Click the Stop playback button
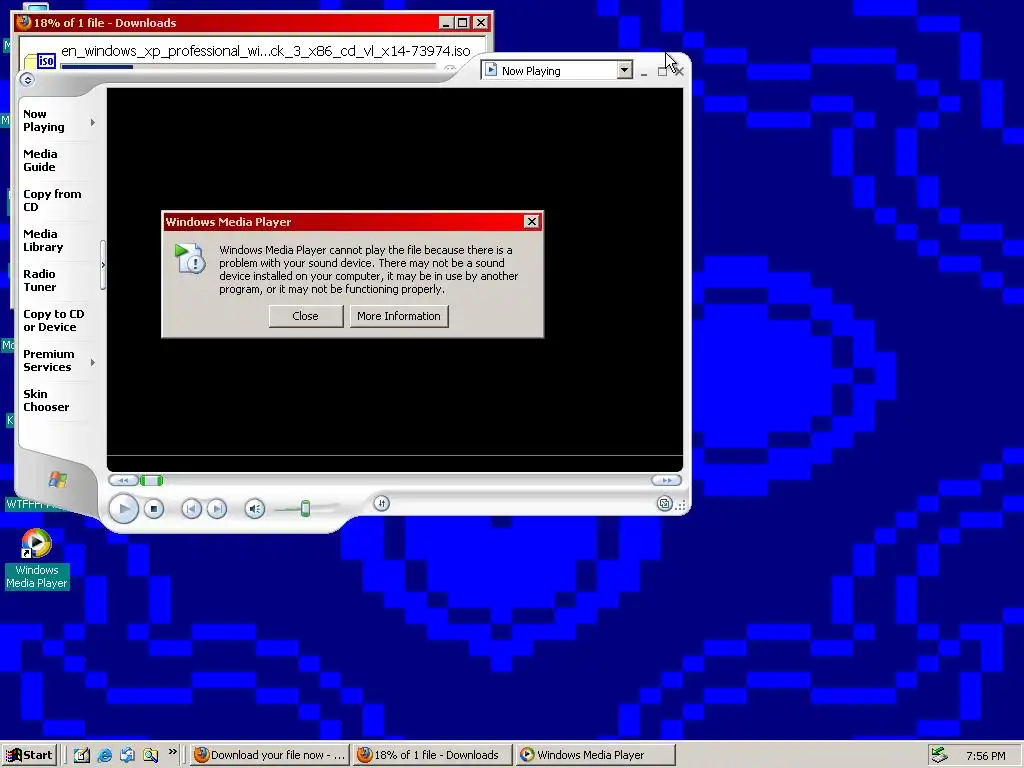The width and height of the screenshot is (1024, 768). (x=154, y=509)
